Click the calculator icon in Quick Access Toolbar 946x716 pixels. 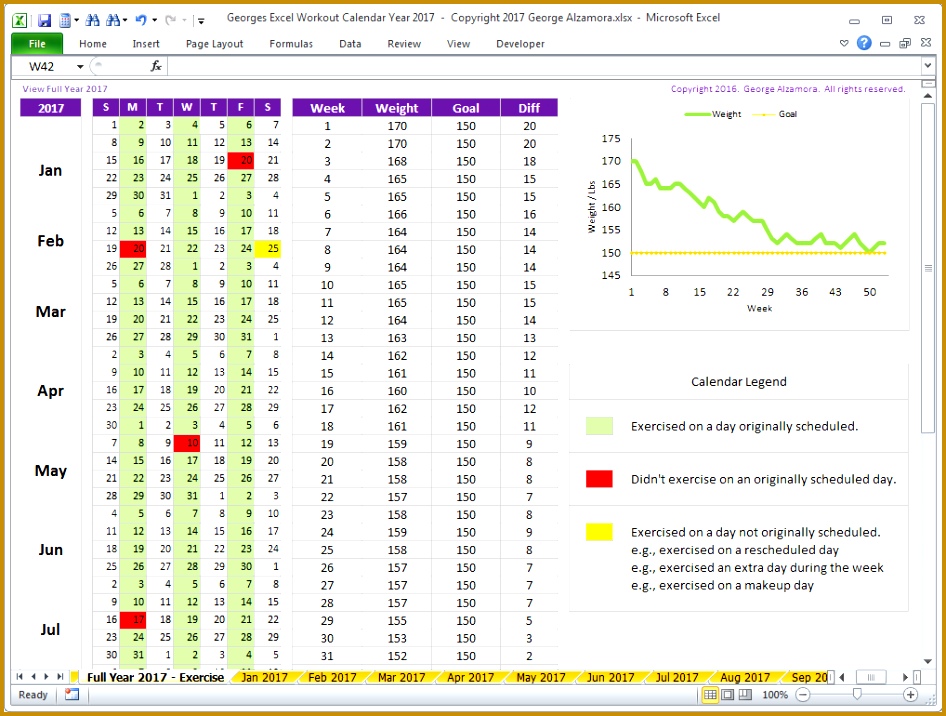coord(65,20)
